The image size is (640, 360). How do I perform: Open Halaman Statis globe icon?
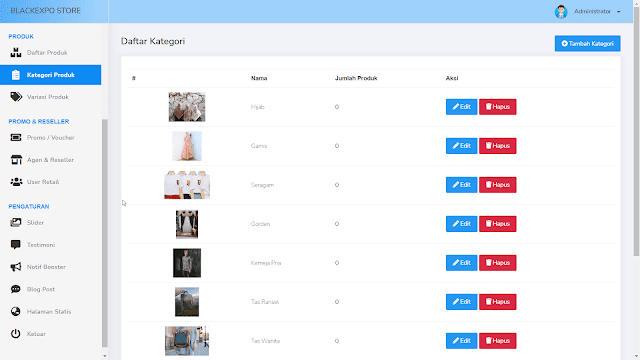tap(16, 311)
